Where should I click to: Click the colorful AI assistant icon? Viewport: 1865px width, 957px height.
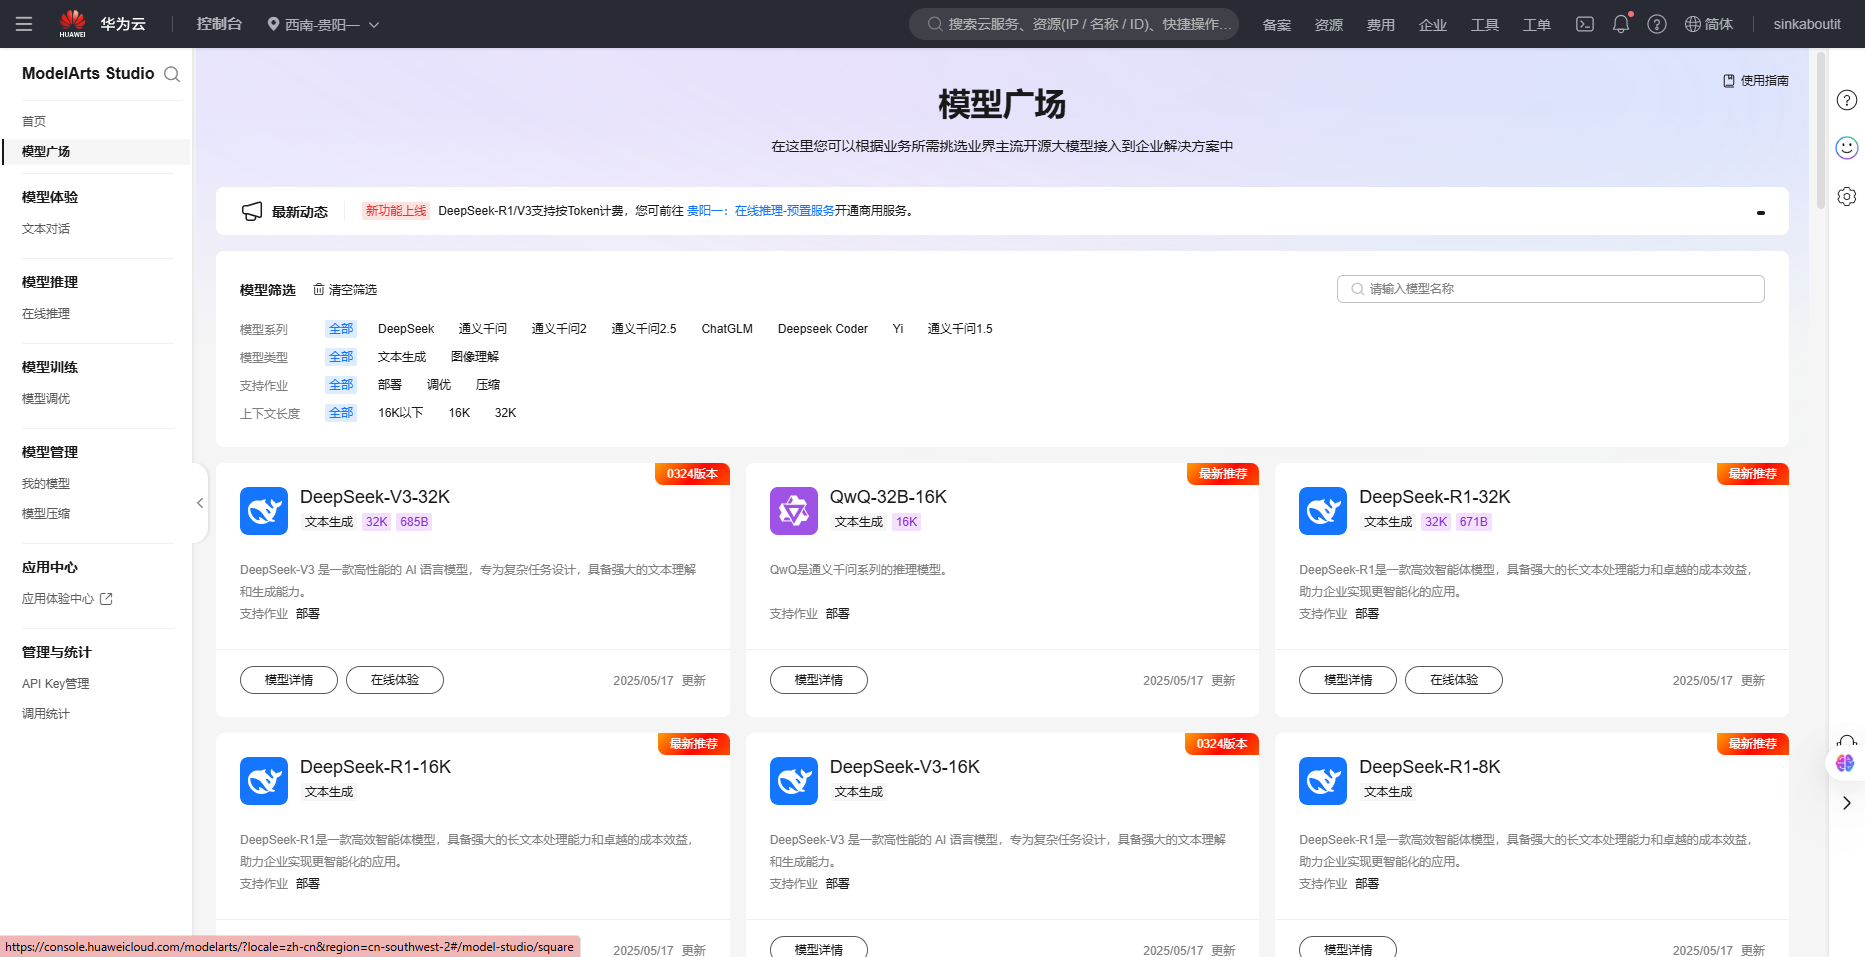[x=1845, y=763]
